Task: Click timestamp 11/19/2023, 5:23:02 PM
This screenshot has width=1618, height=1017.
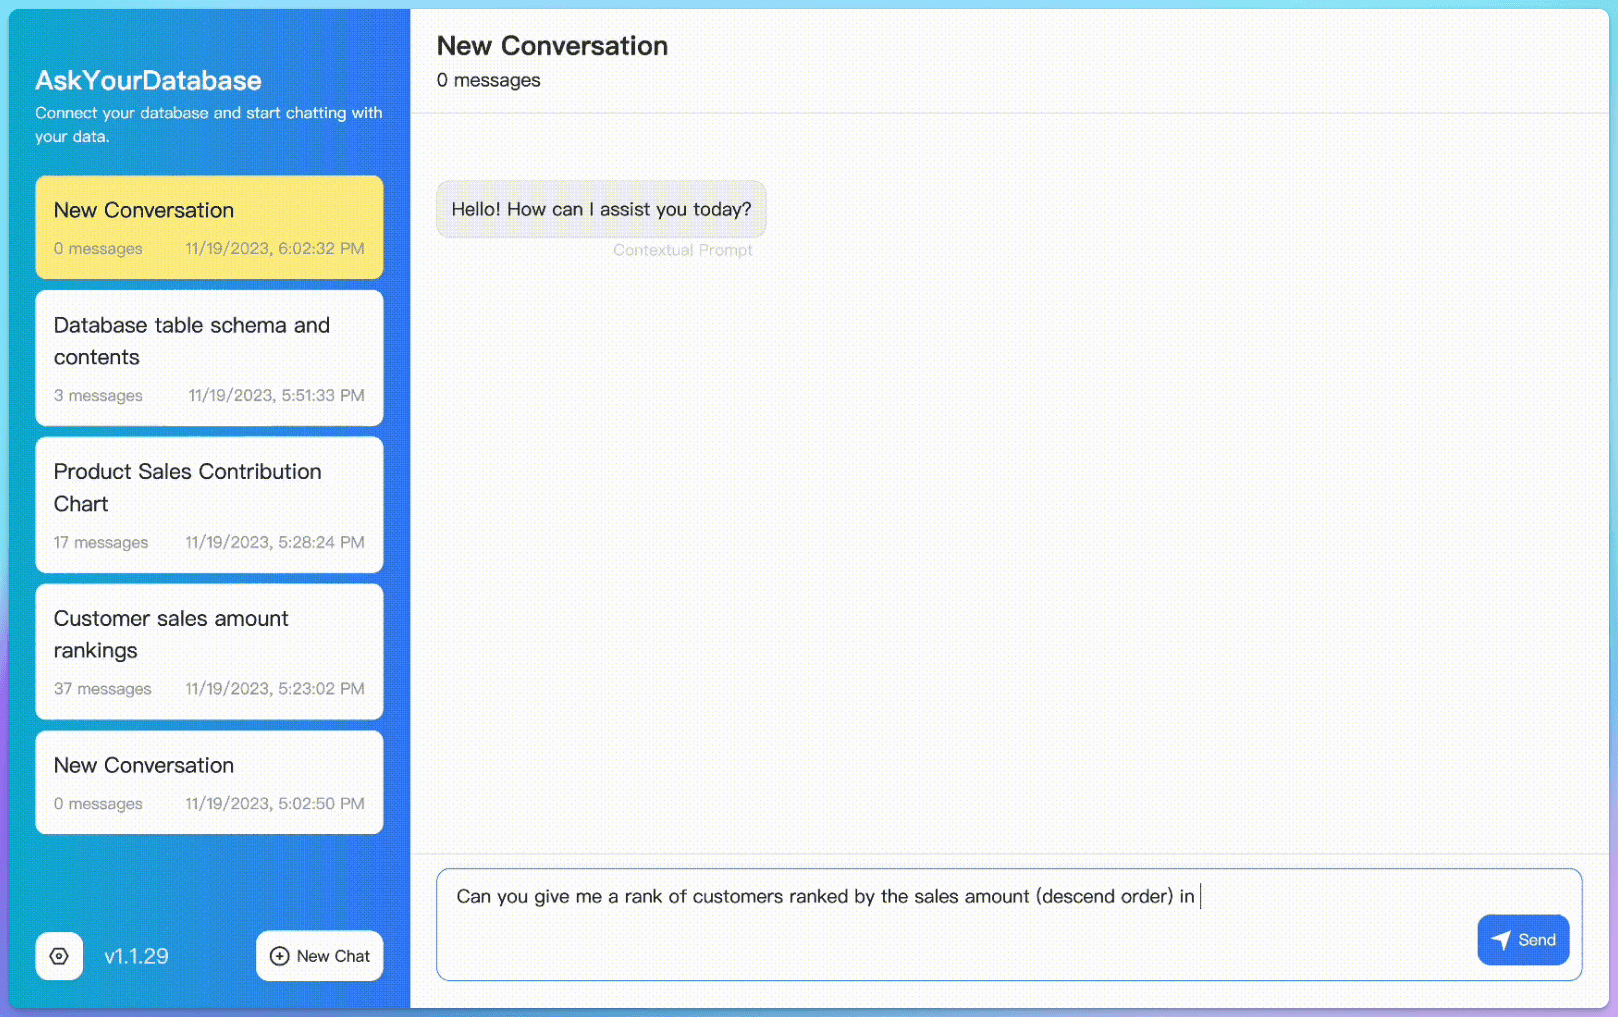Action: coord(275,689)
